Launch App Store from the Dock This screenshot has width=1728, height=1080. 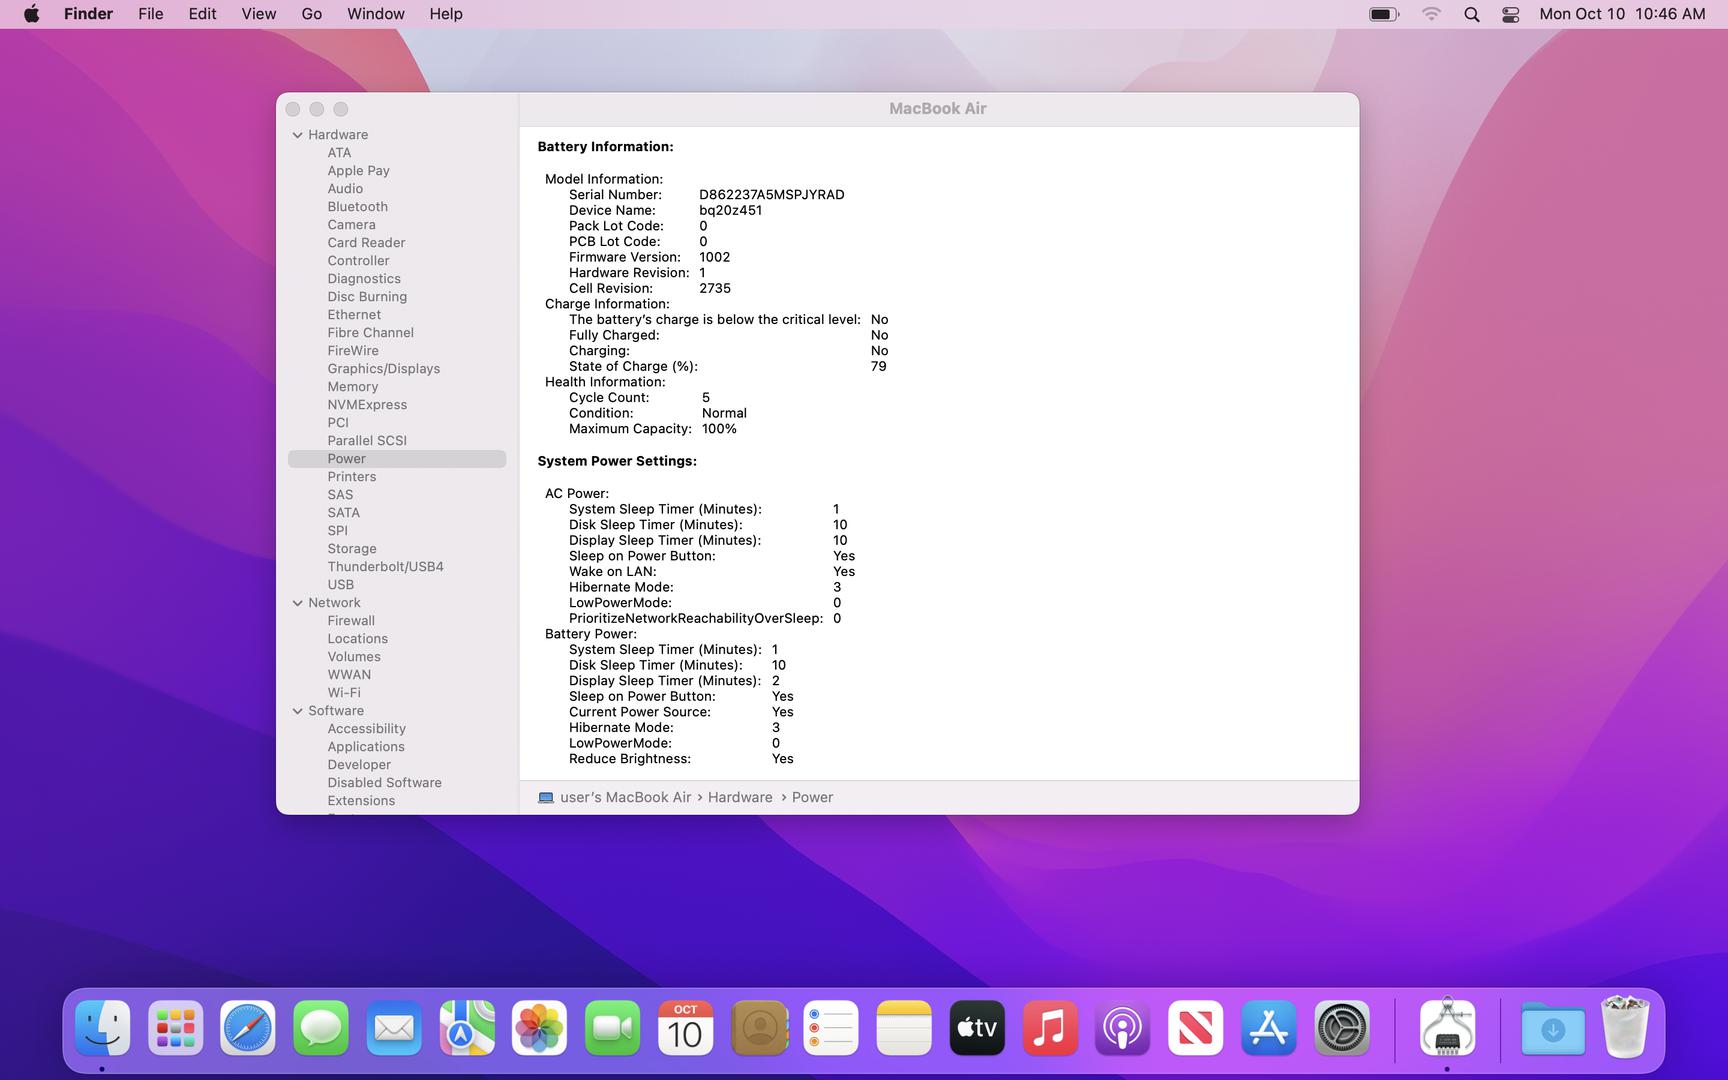coord(1269,1027)
